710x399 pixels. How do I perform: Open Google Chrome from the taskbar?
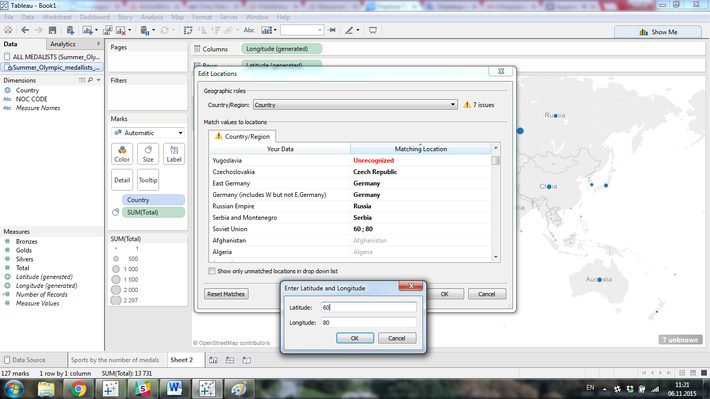click(x=78, y=389)
